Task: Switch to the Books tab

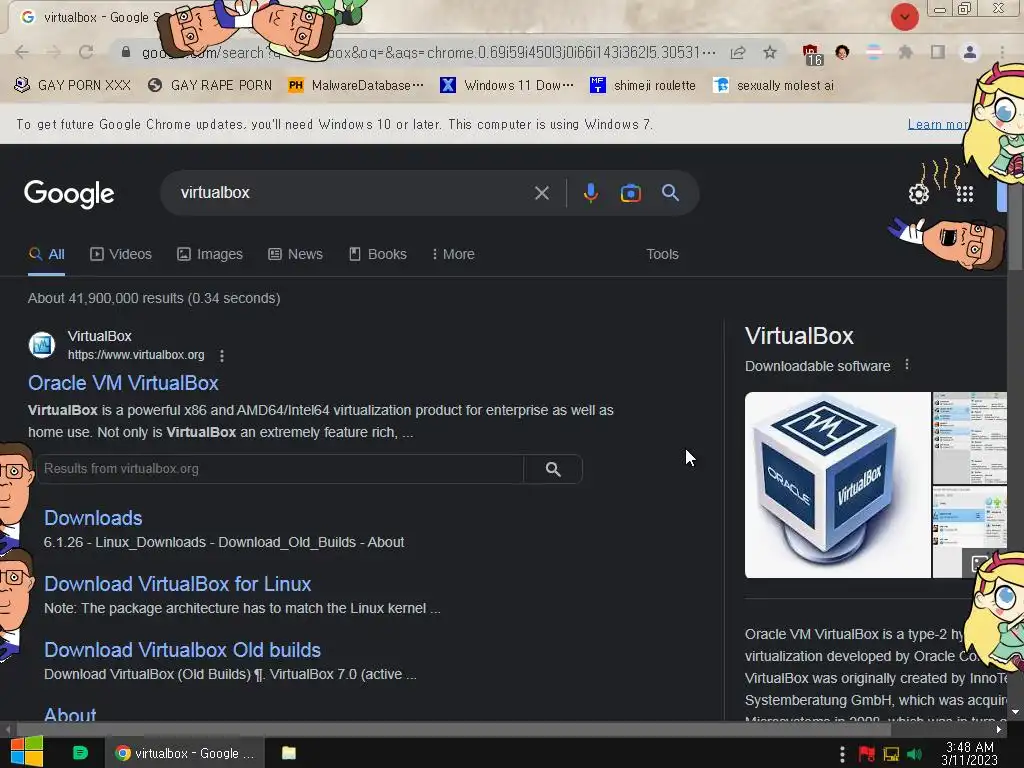Action: (377, 255)
